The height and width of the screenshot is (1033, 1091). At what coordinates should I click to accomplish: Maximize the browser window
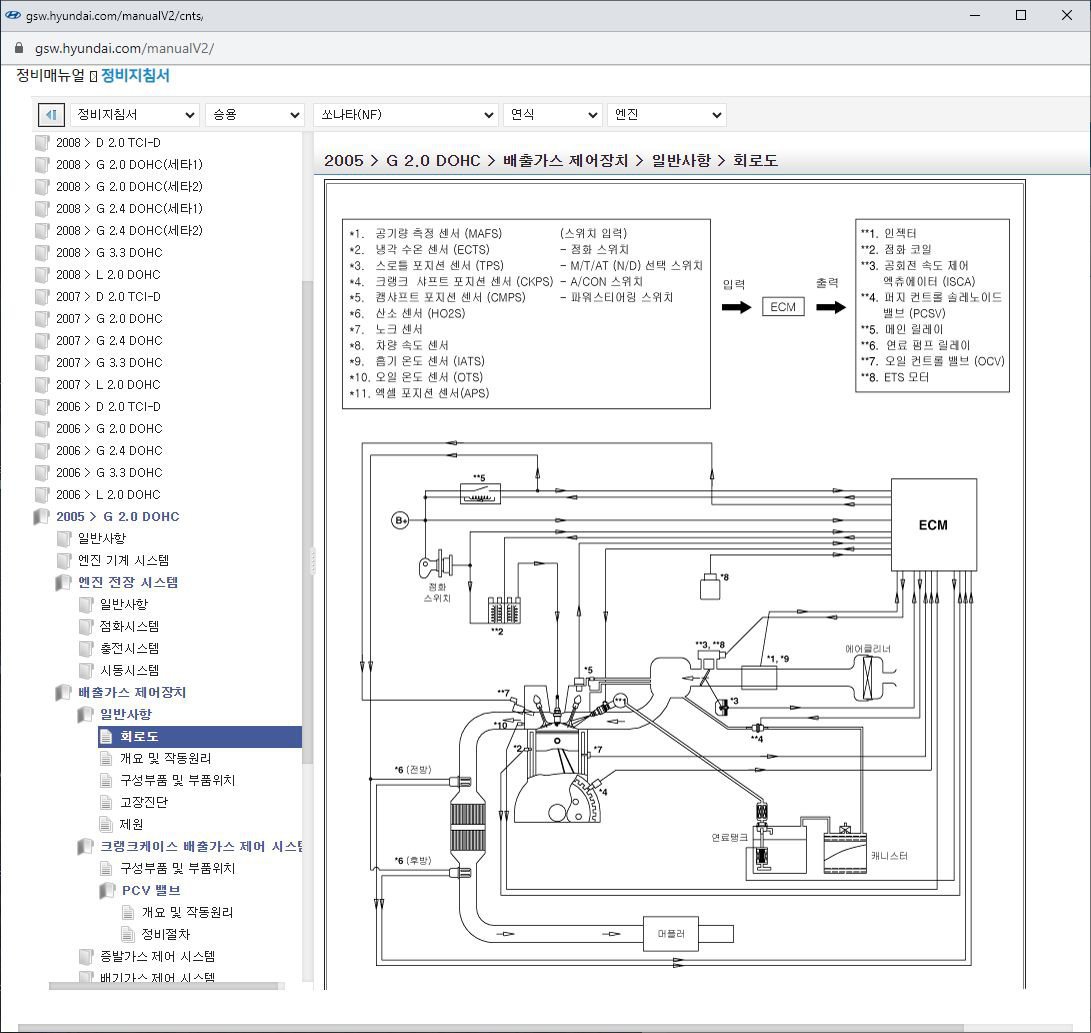pos(1021,15)
